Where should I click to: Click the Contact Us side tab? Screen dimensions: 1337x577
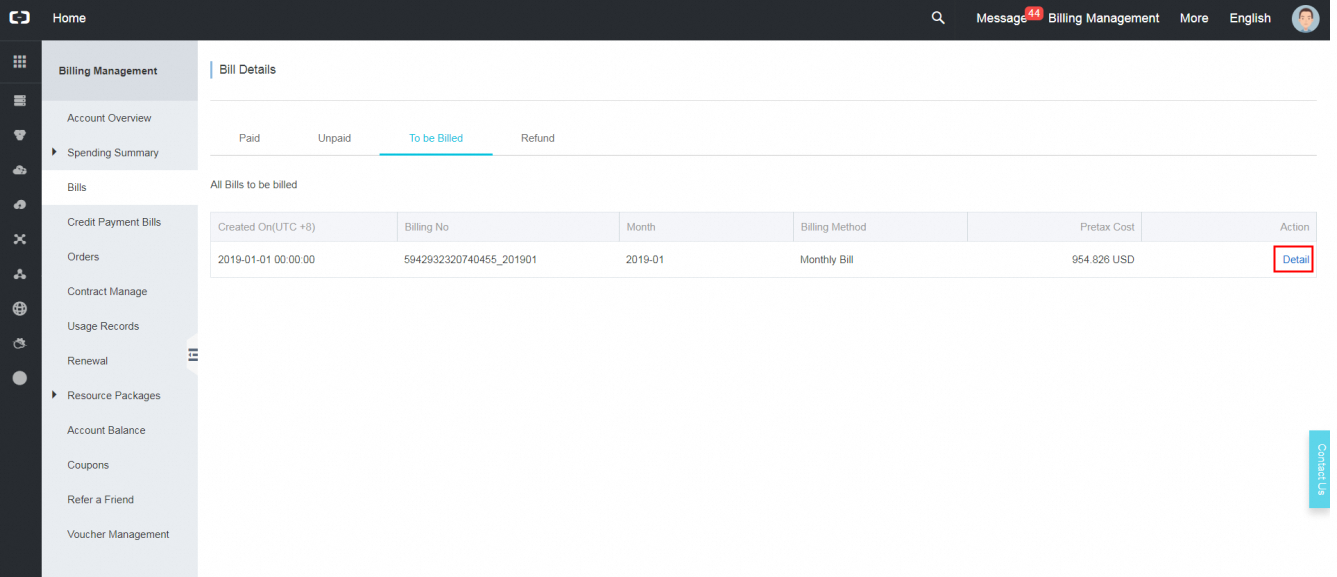(x=1320, y=469)
